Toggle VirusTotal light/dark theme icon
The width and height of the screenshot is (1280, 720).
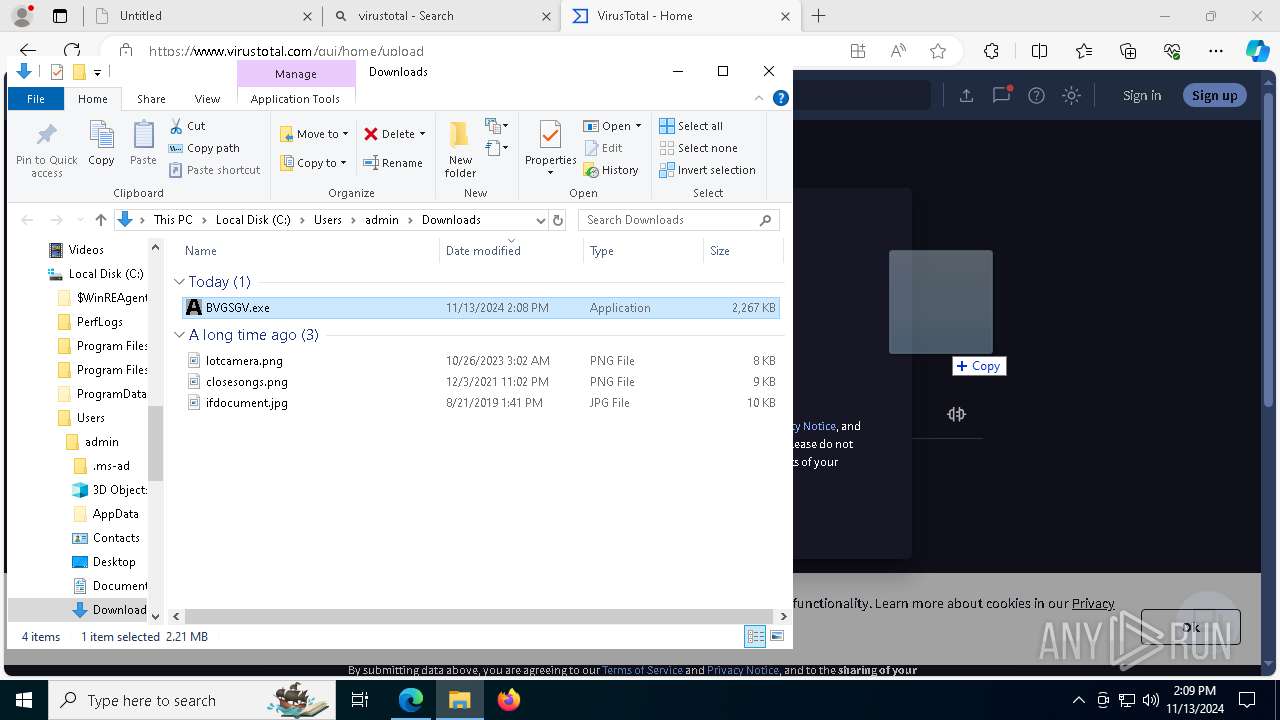pos(1071,95)
